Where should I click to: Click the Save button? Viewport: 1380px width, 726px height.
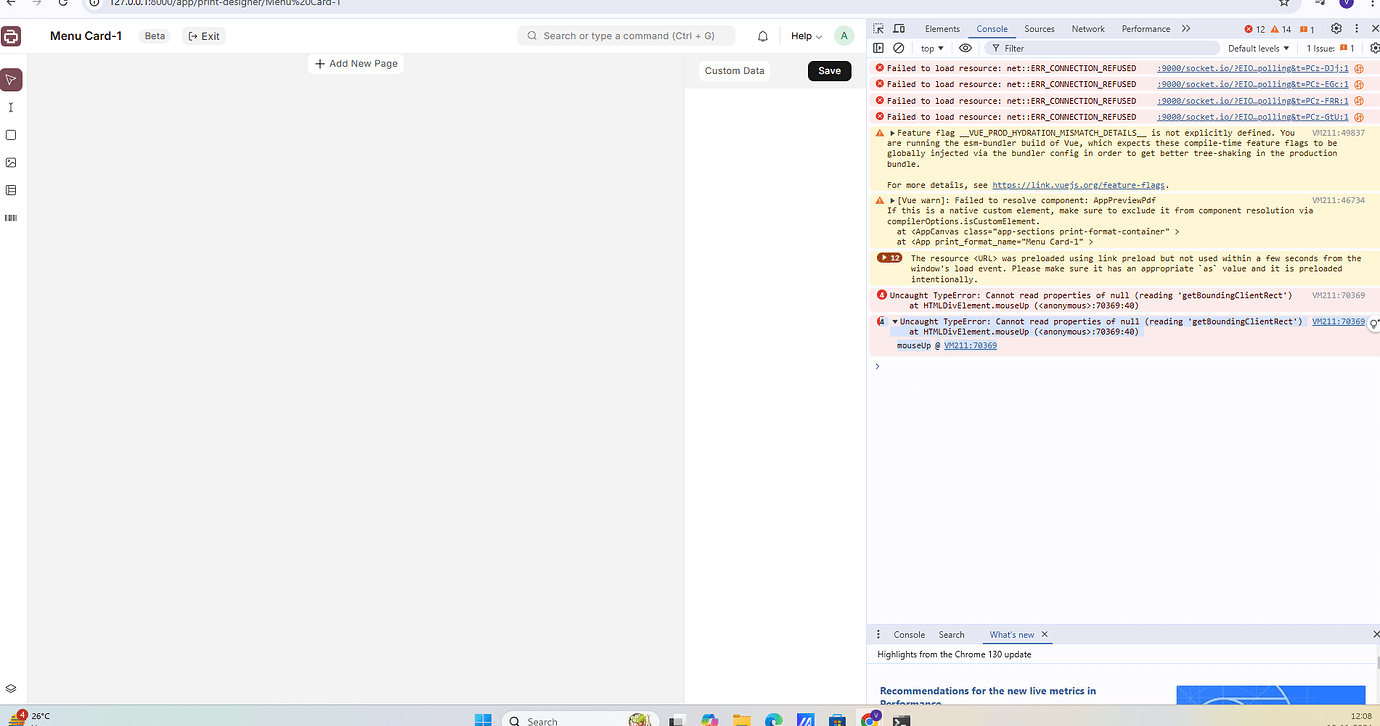(829, 71)
